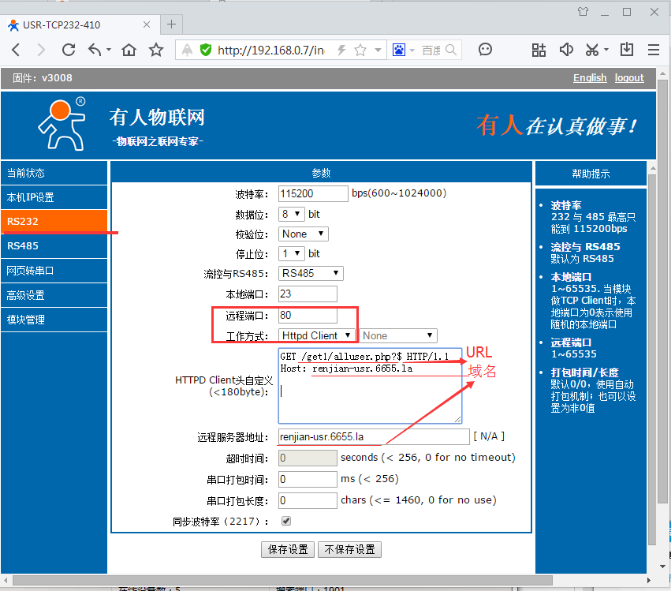Screen dimensions: 672x591
Task: Click the bookmark star beside home icon
Action: point(156,50)
